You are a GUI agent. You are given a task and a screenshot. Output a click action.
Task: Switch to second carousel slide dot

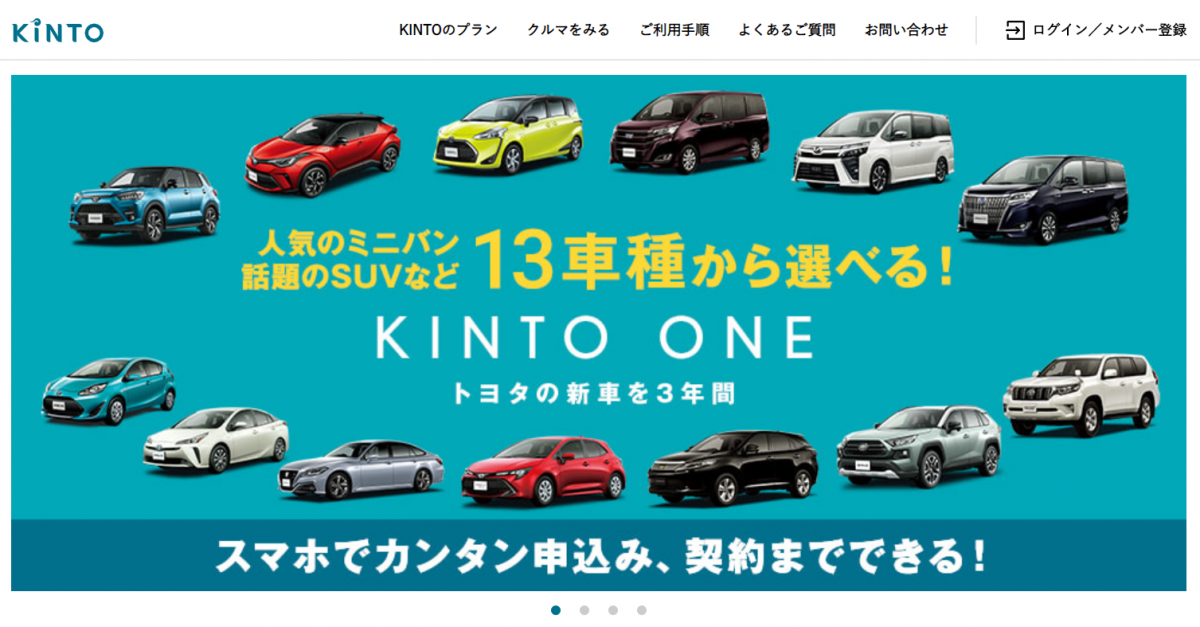[x=584, y=610]
